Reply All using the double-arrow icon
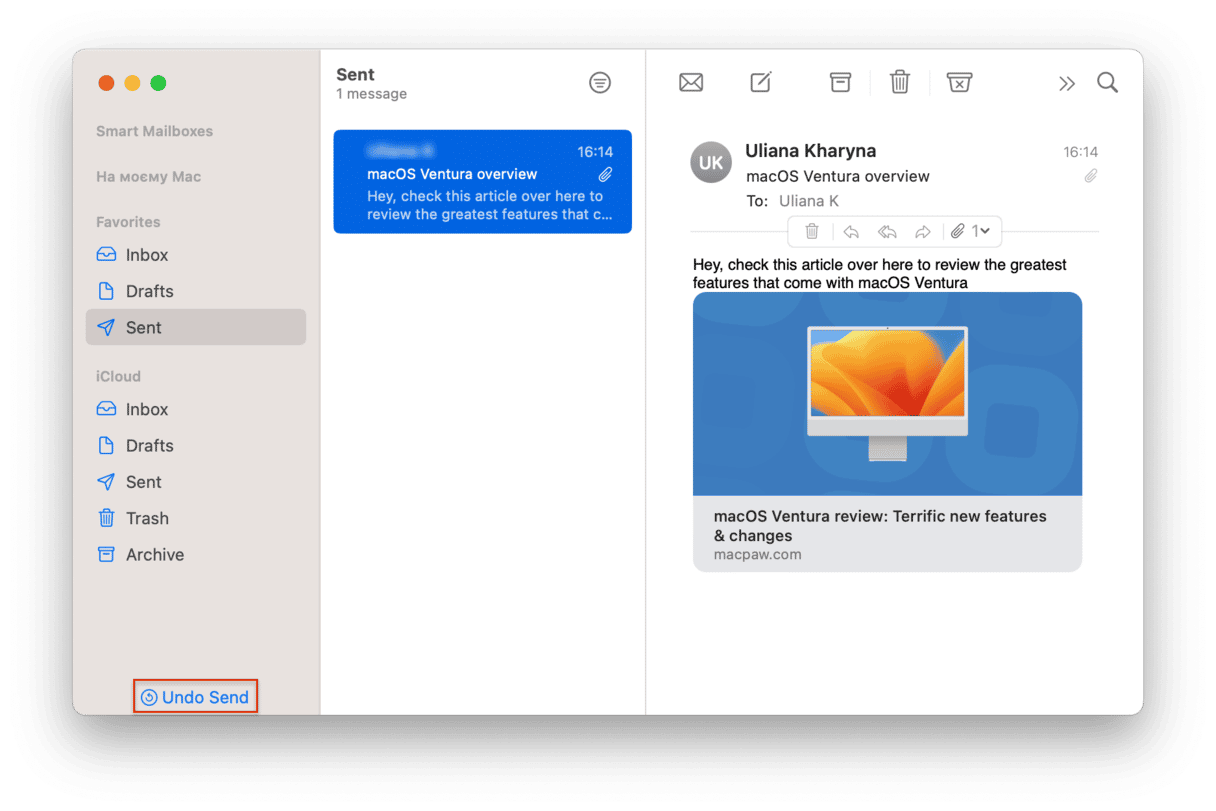 887,231
